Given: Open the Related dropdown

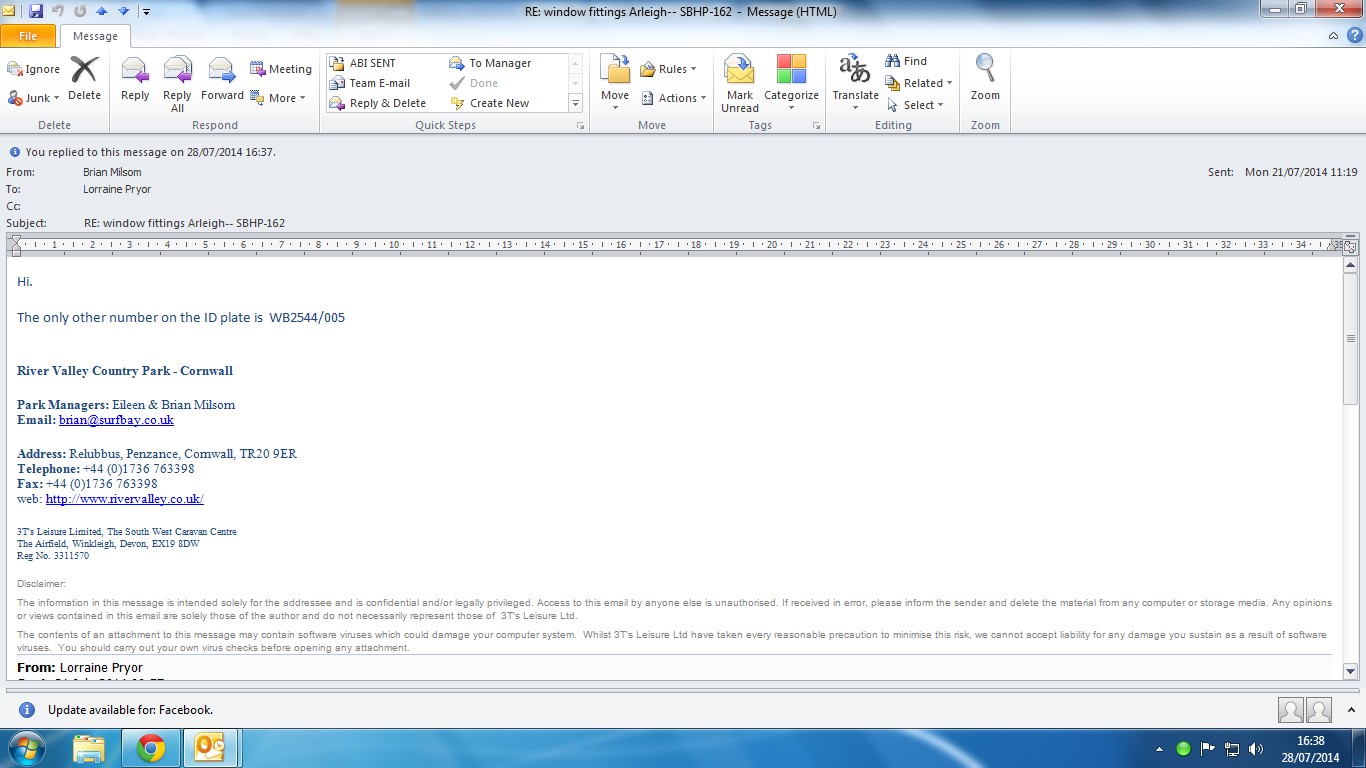Looking at the screenshot, I should (x=918, y=83).
